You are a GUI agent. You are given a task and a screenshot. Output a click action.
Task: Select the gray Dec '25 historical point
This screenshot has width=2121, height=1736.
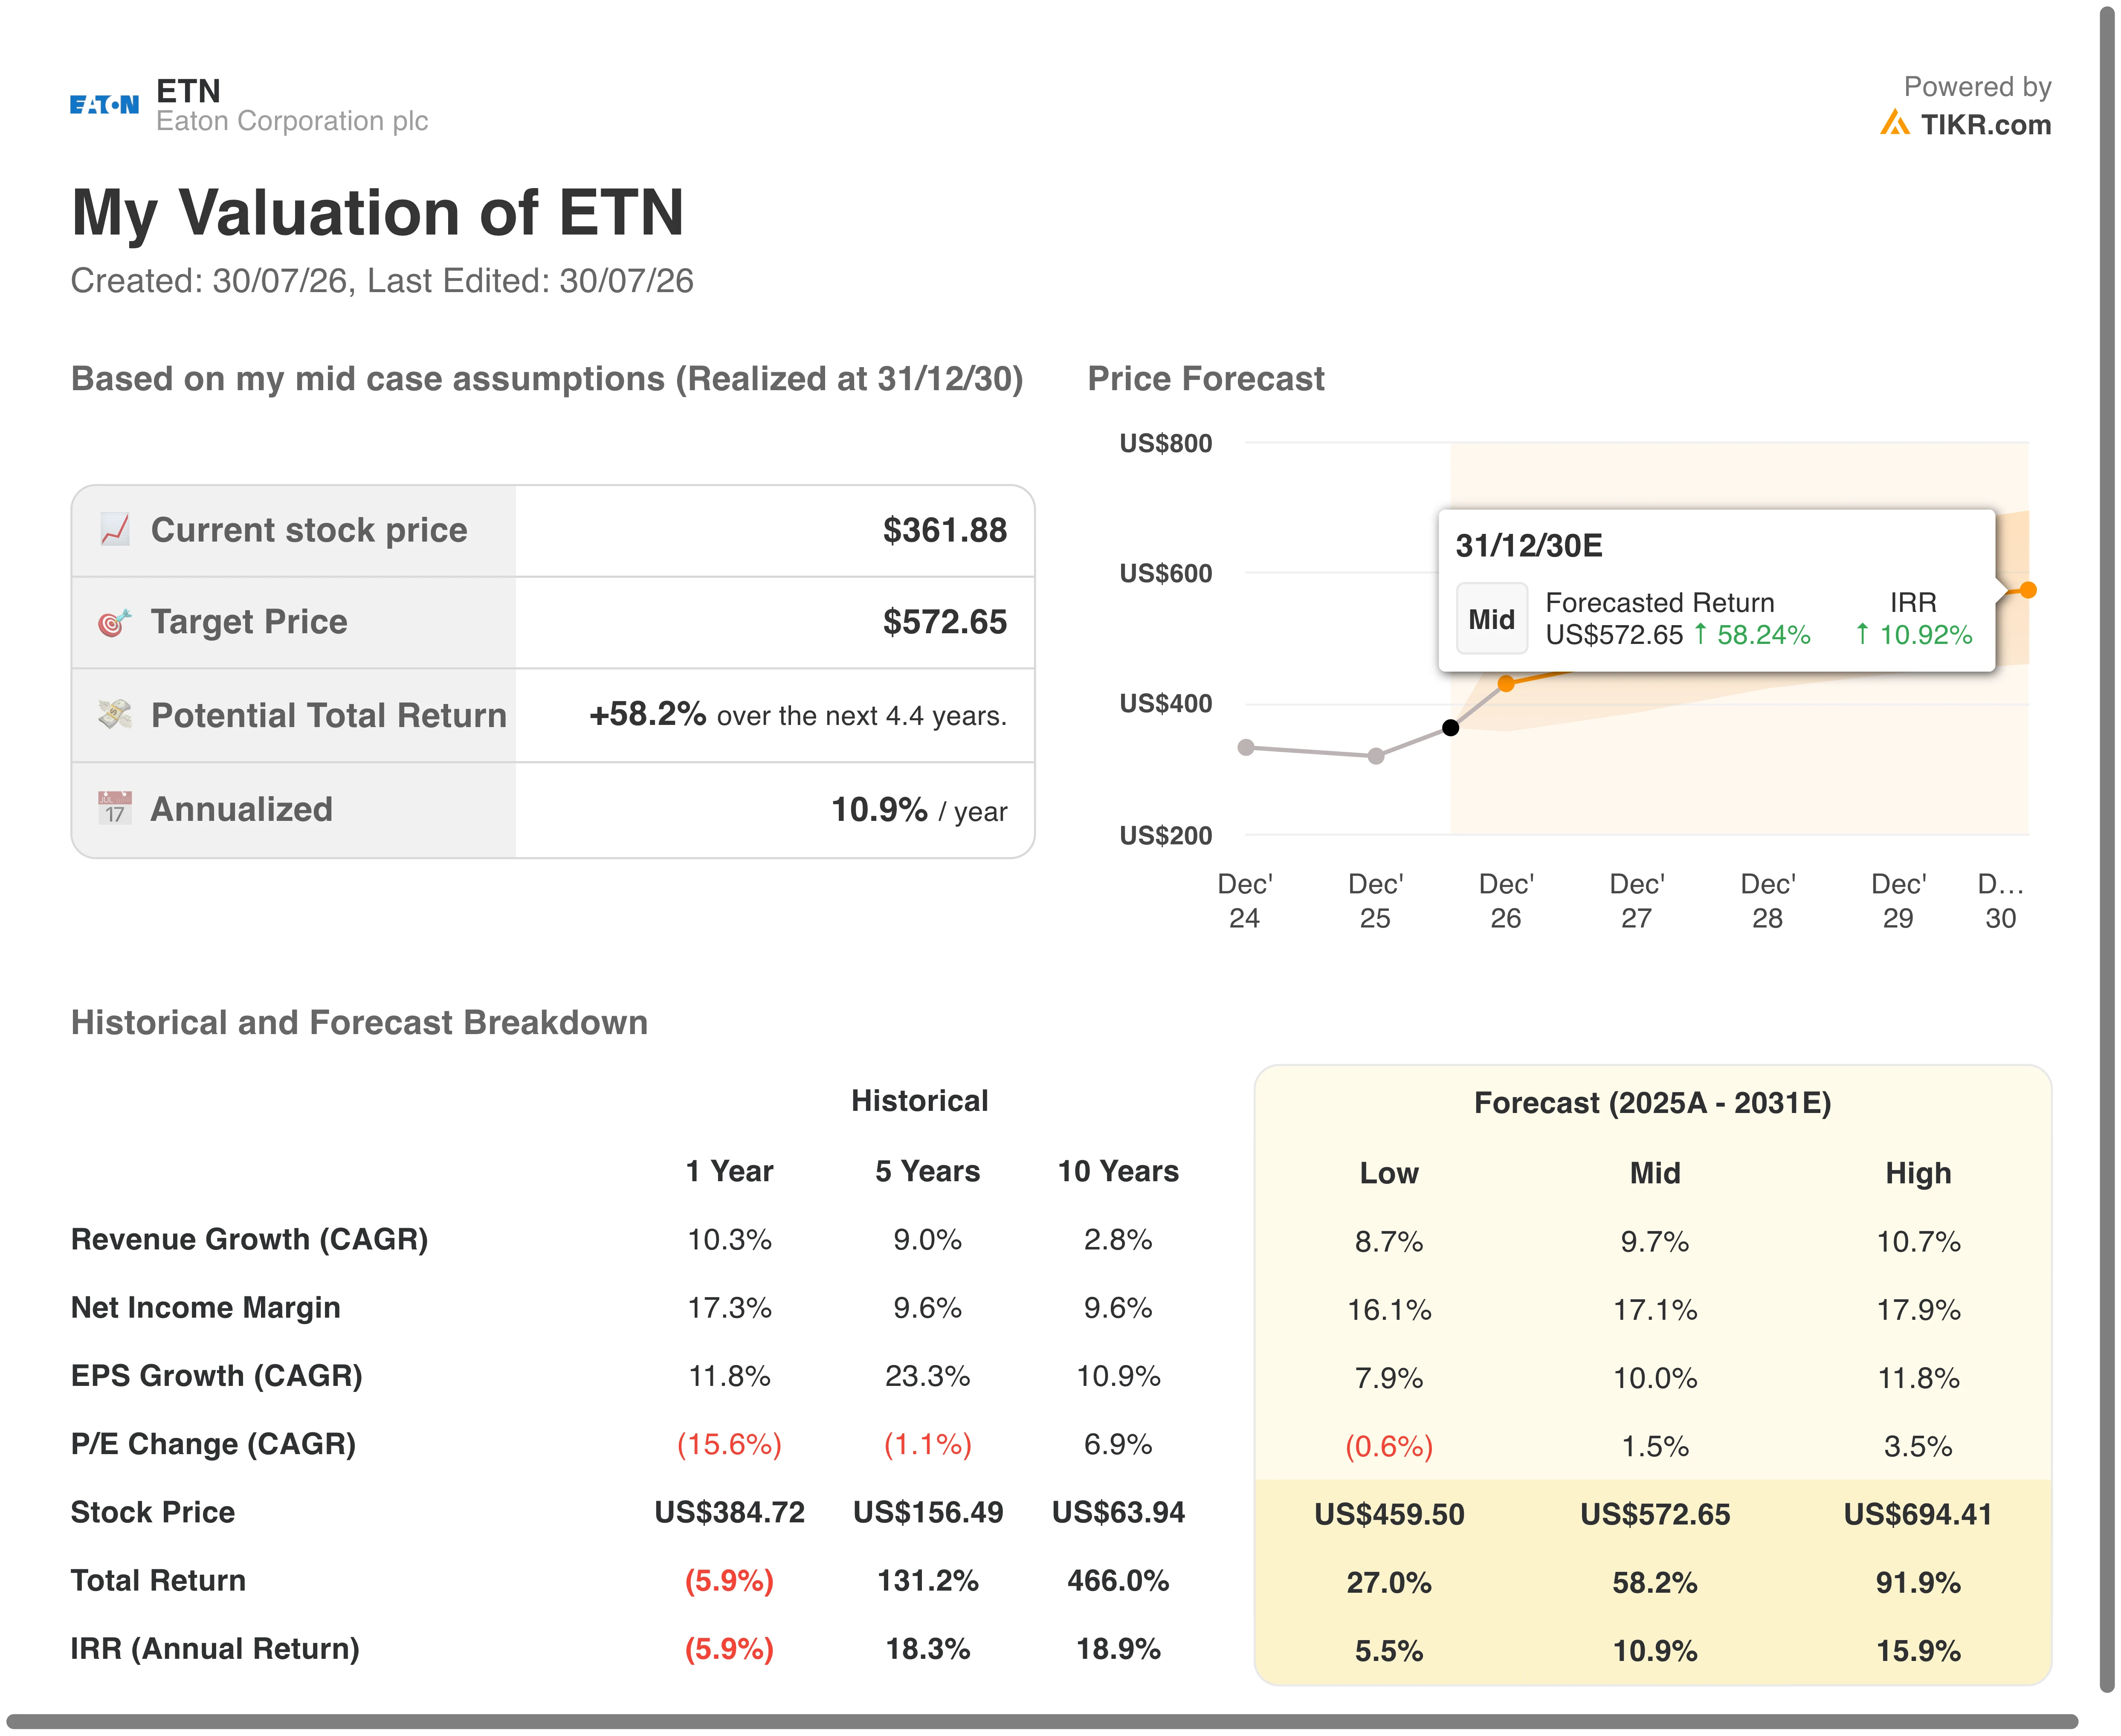[1376, 756]
